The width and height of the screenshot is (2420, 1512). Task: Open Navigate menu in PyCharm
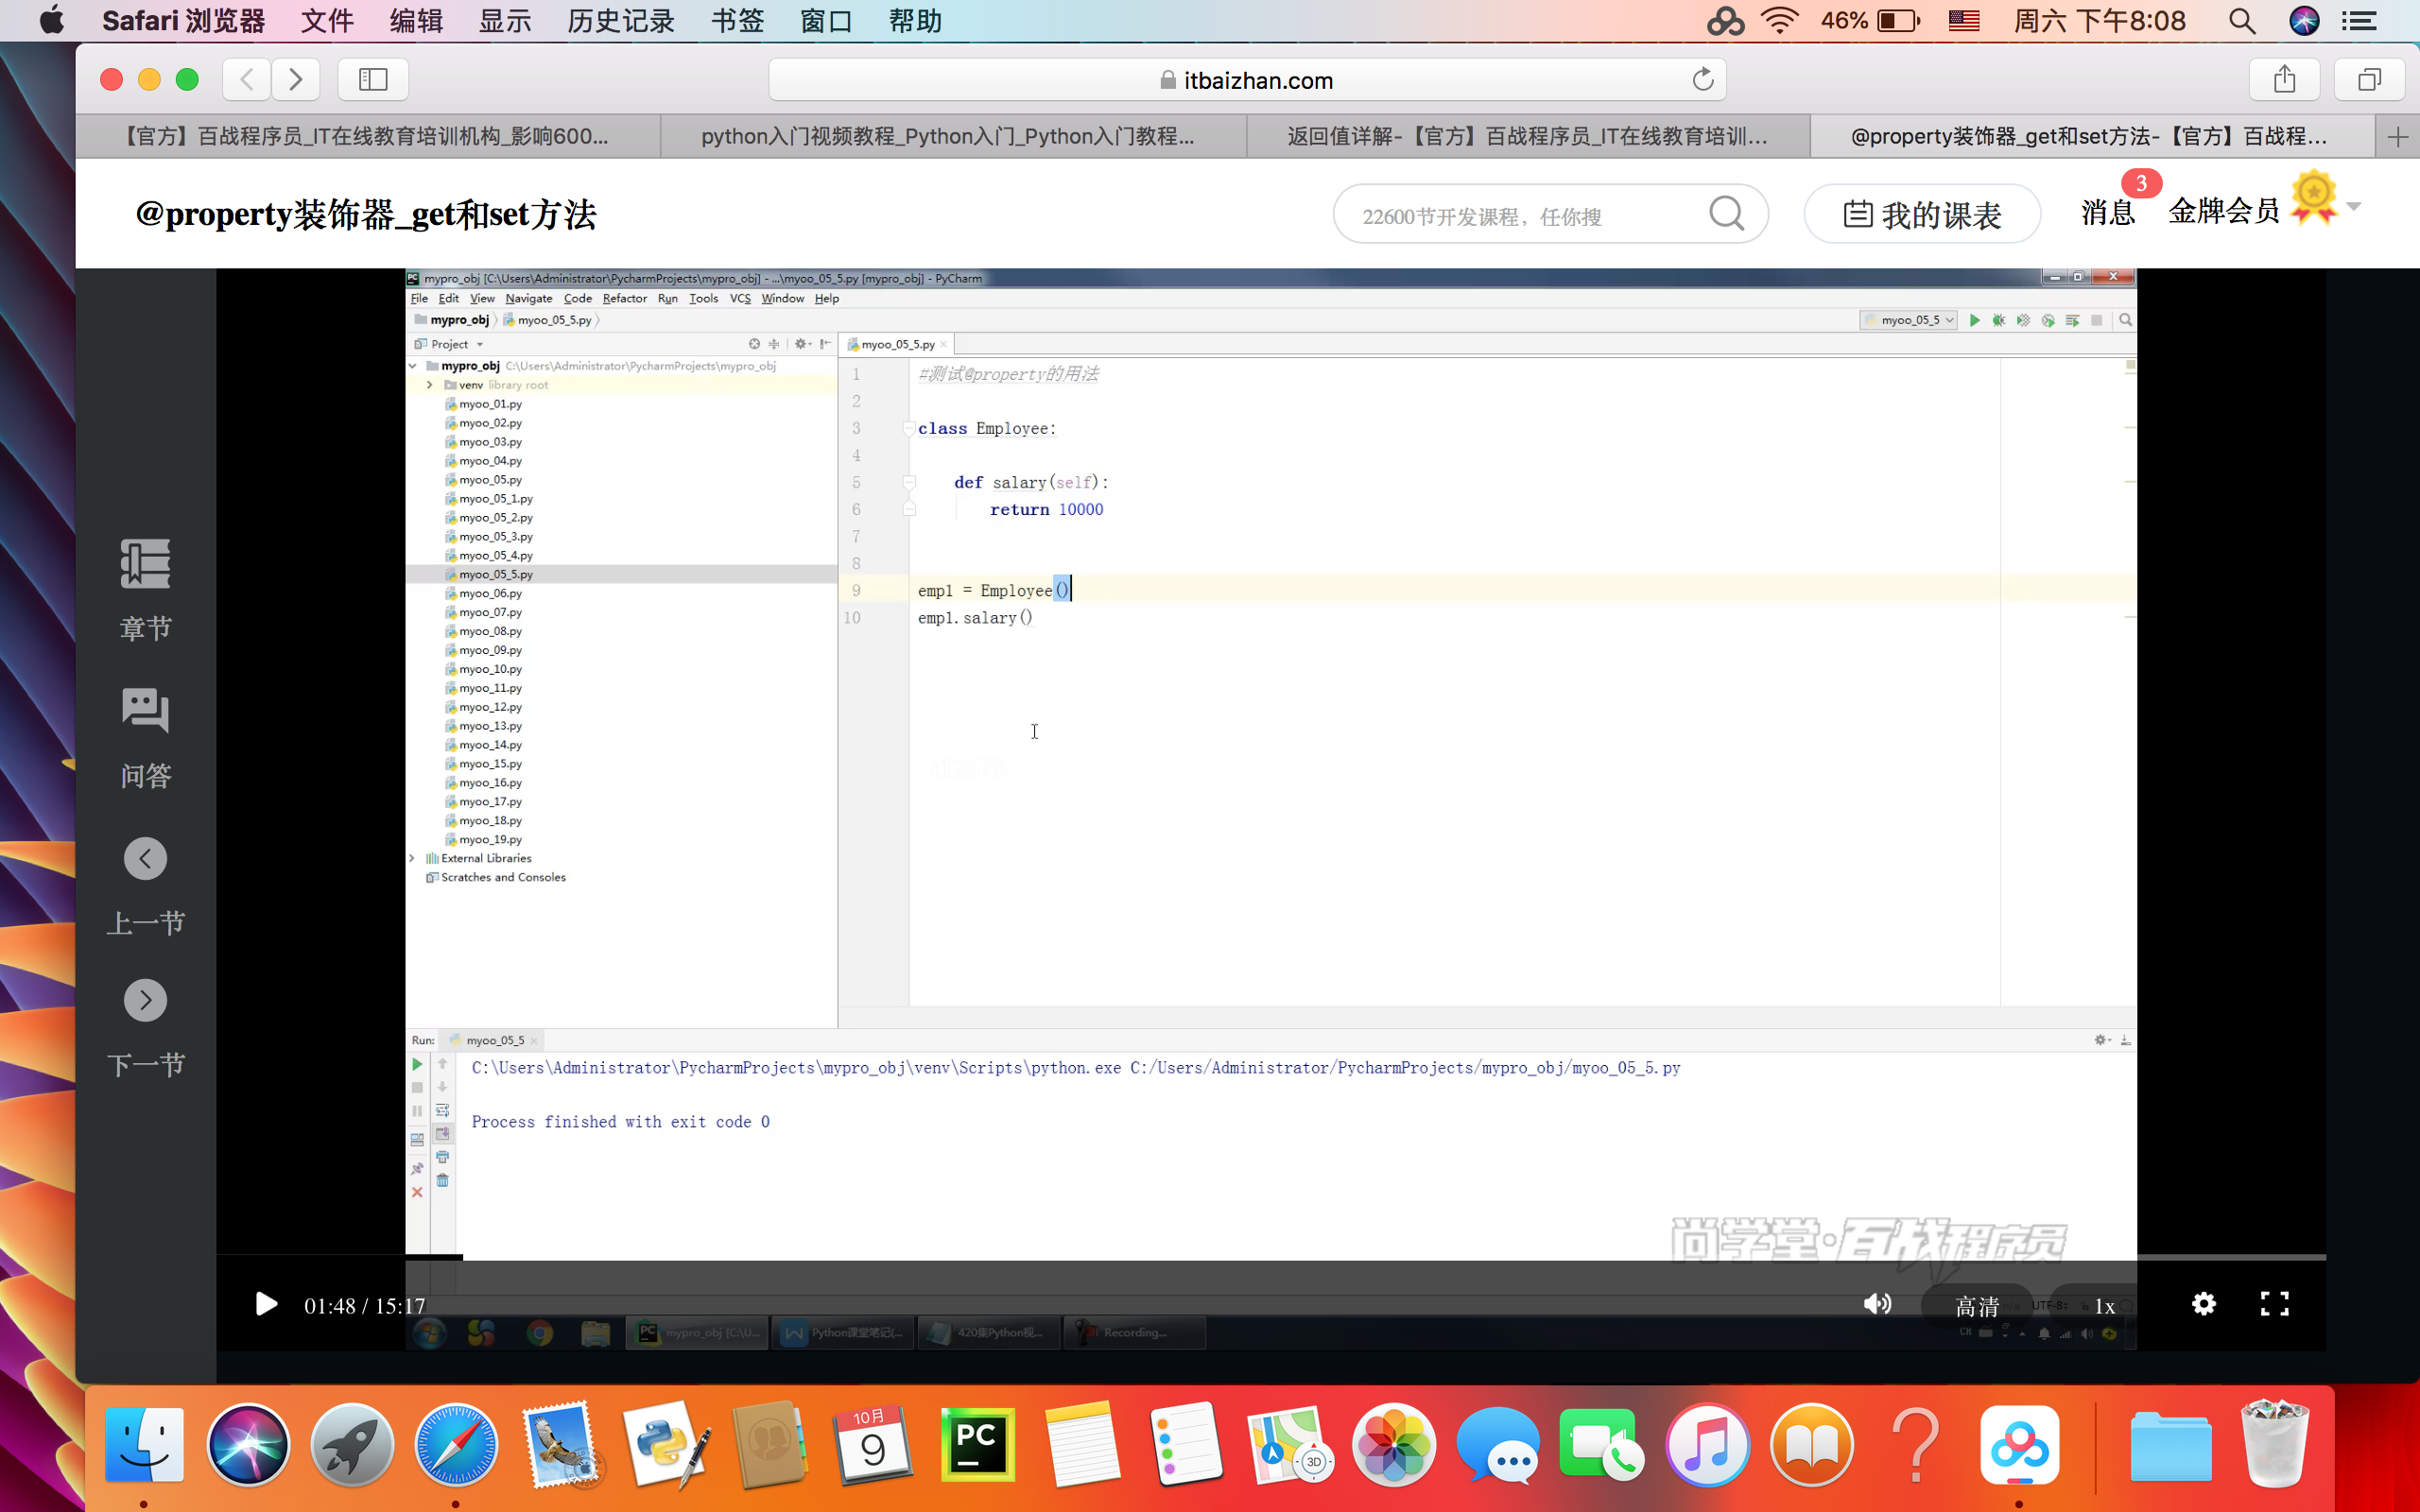coord(528,298)
